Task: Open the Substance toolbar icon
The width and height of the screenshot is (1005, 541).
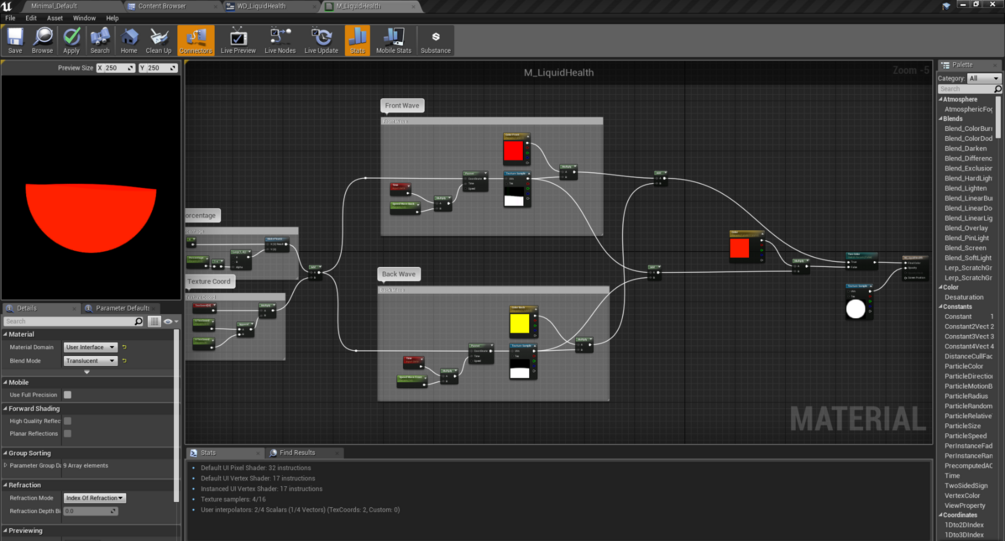Action: click(435, 40)
